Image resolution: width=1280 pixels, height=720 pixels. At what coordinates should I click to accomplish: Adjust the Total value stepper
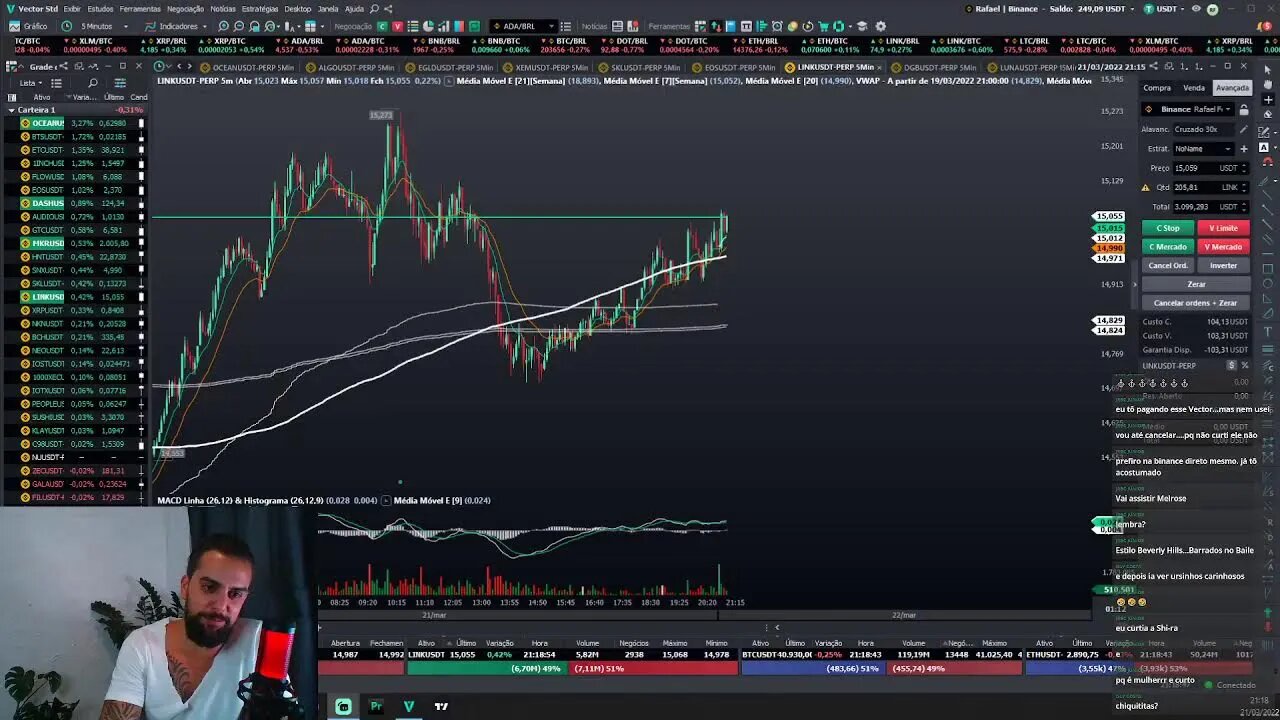(1246, 206)
